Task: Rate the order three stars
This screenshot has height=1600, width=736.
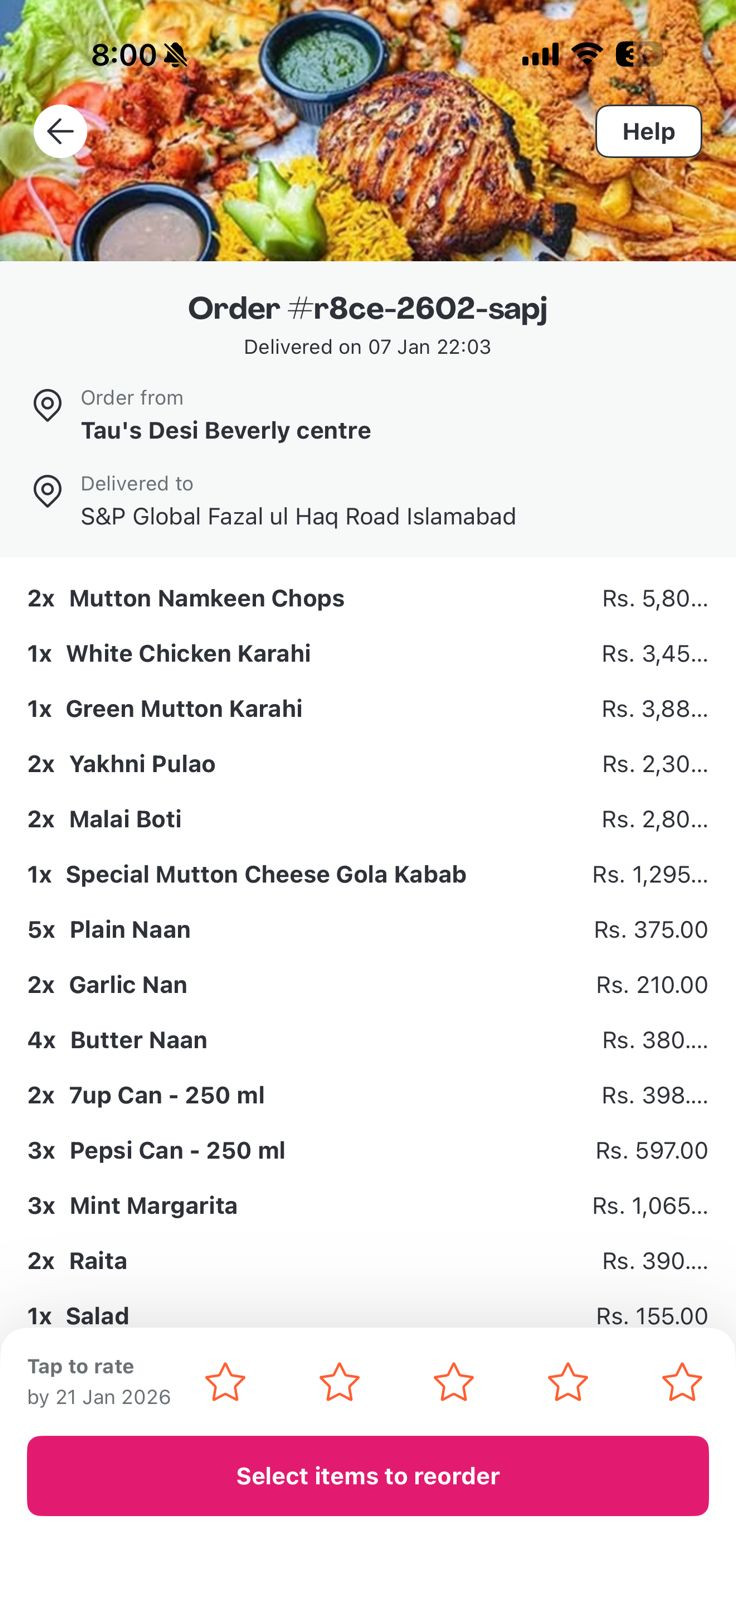Action: point(453,1382)
